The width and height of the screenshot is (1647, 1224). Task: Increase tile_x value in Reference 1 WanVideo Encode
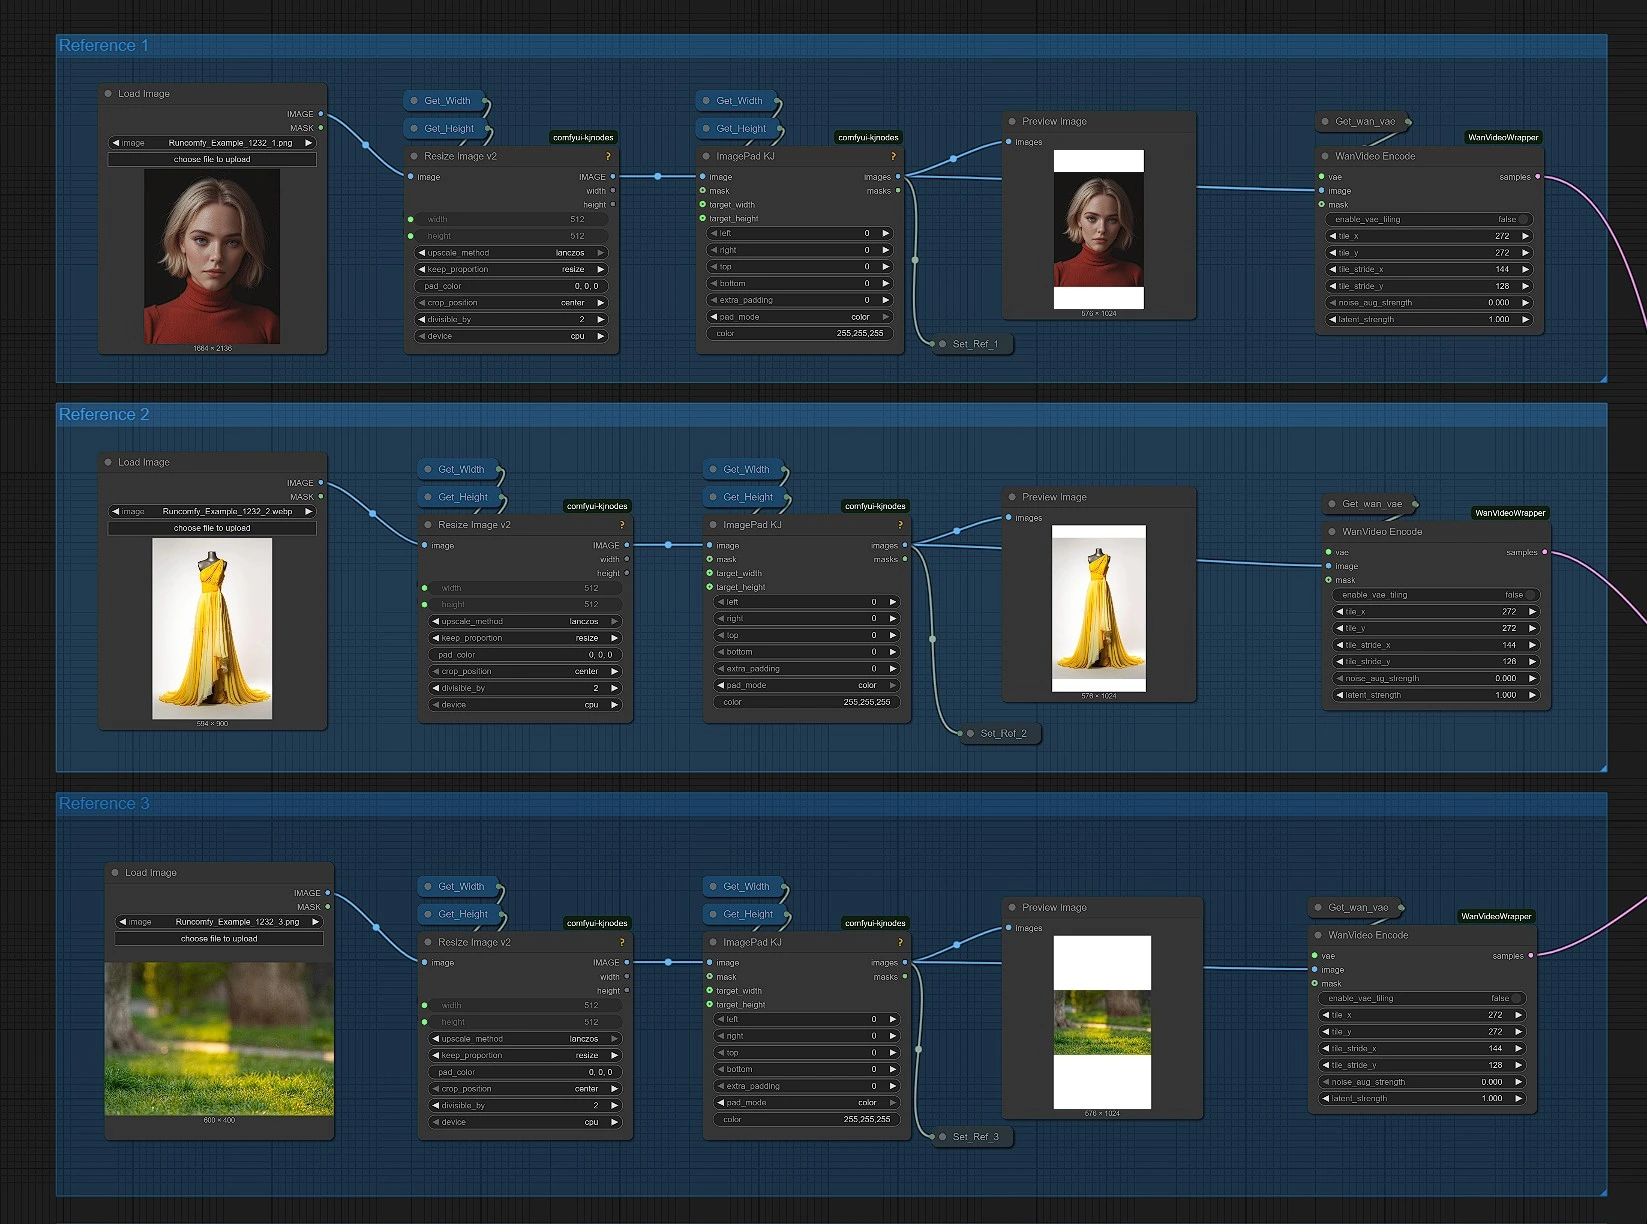[x=1525, y=236]
